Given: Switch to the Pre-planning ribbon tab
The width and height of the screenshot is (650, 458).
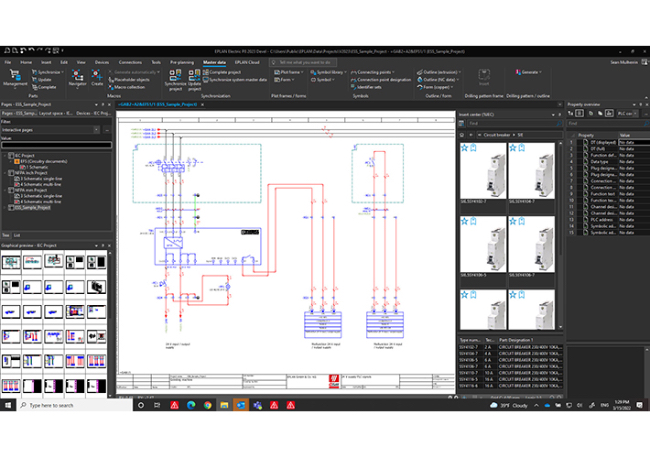Looking at the screenshot, I should coord(182,62).
